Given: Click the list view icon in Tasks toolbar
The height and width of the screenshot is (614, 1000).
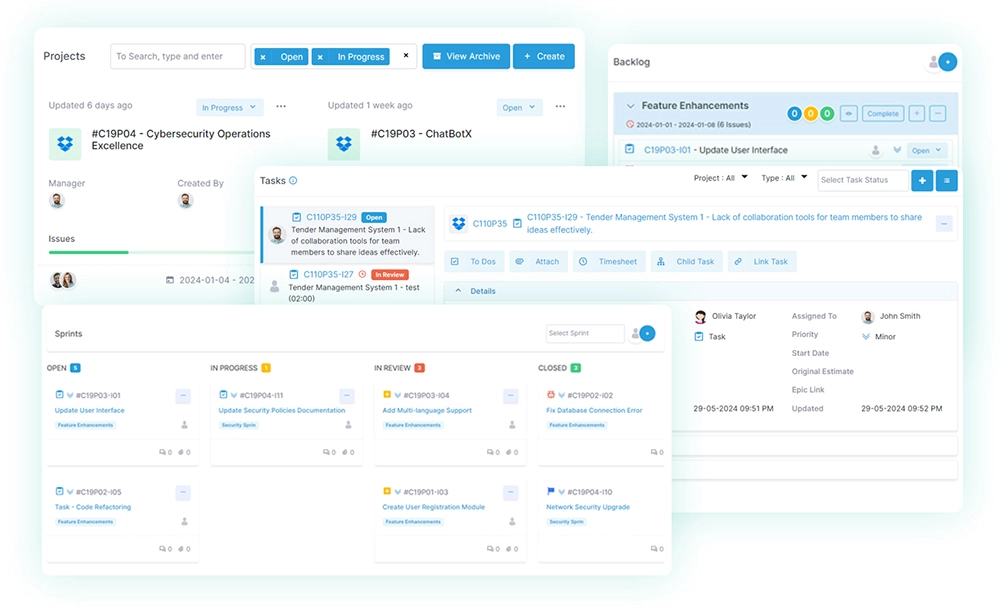Looking at the screenshot, I should coord(946,180).
